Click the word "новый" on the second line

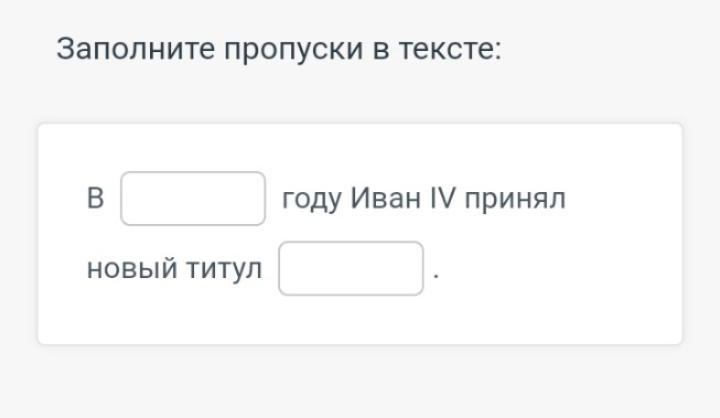(132, 269)
